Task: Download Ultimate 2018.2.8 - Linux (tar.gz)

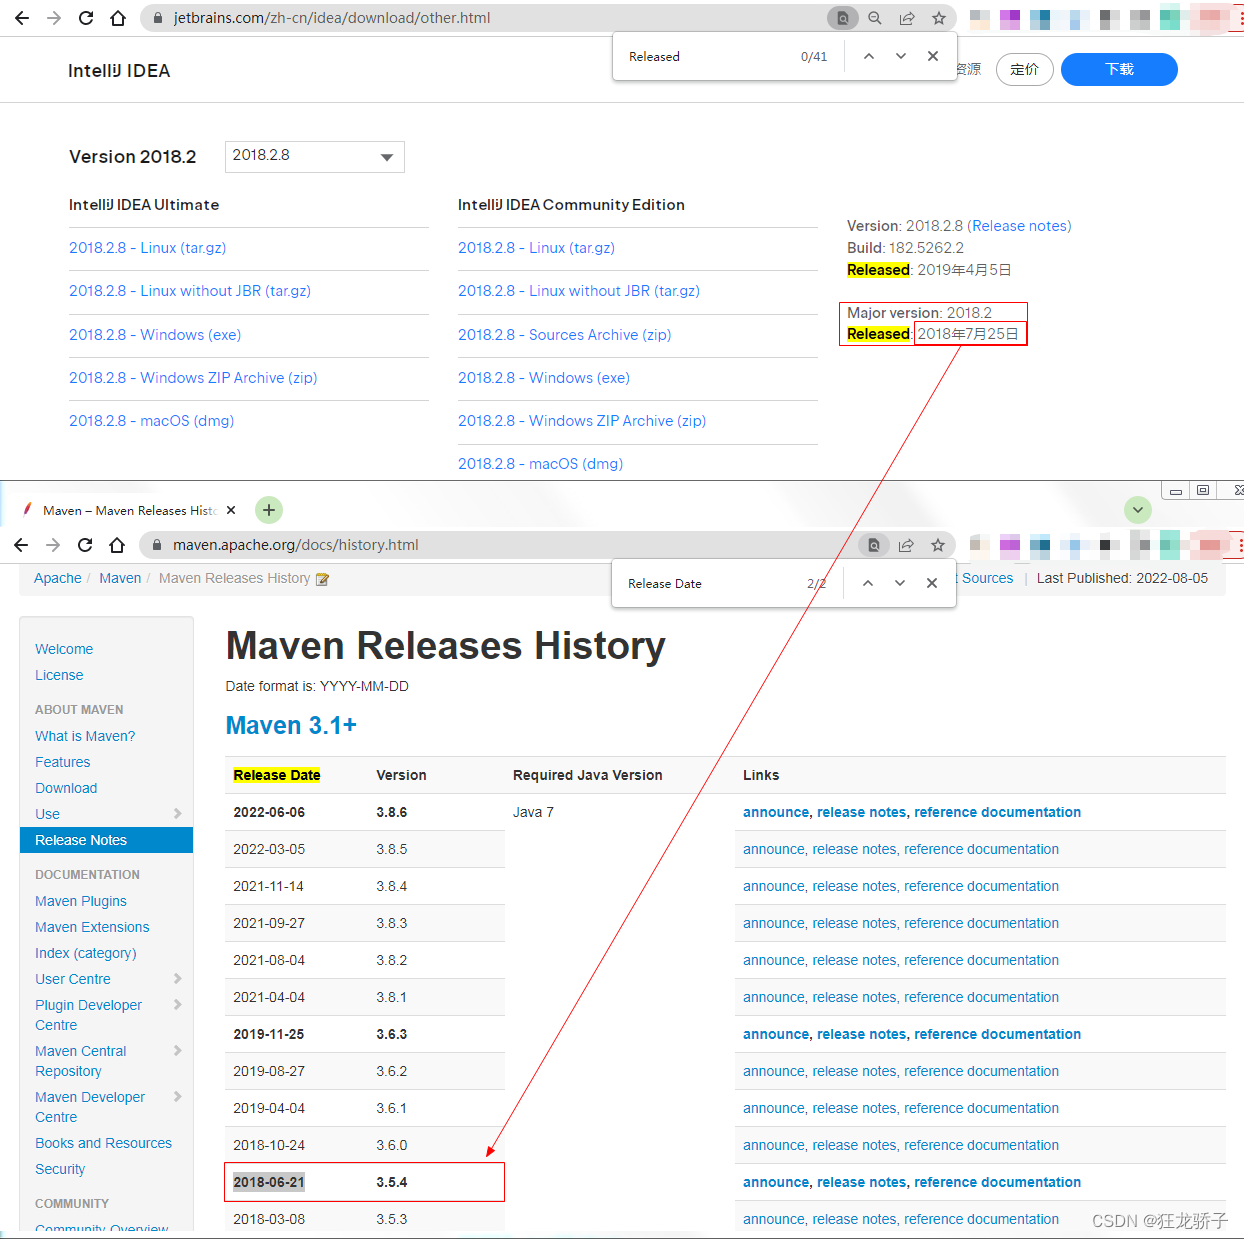Action: point(148,248)
